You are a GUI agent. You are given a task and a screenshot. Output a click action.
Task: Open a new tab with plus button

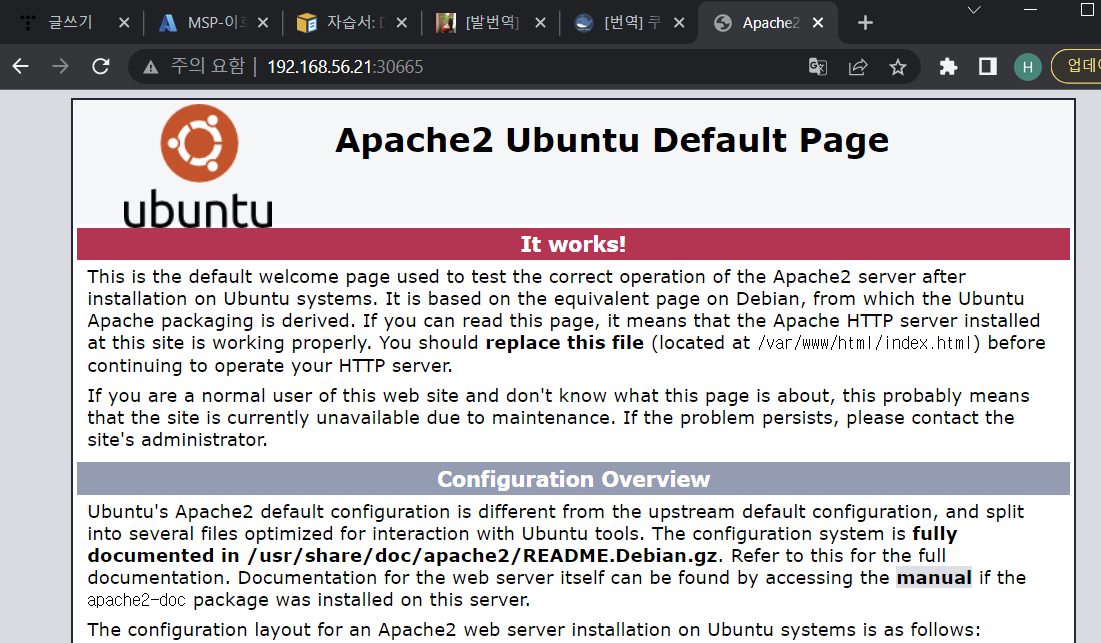click(x=865, y=23)
